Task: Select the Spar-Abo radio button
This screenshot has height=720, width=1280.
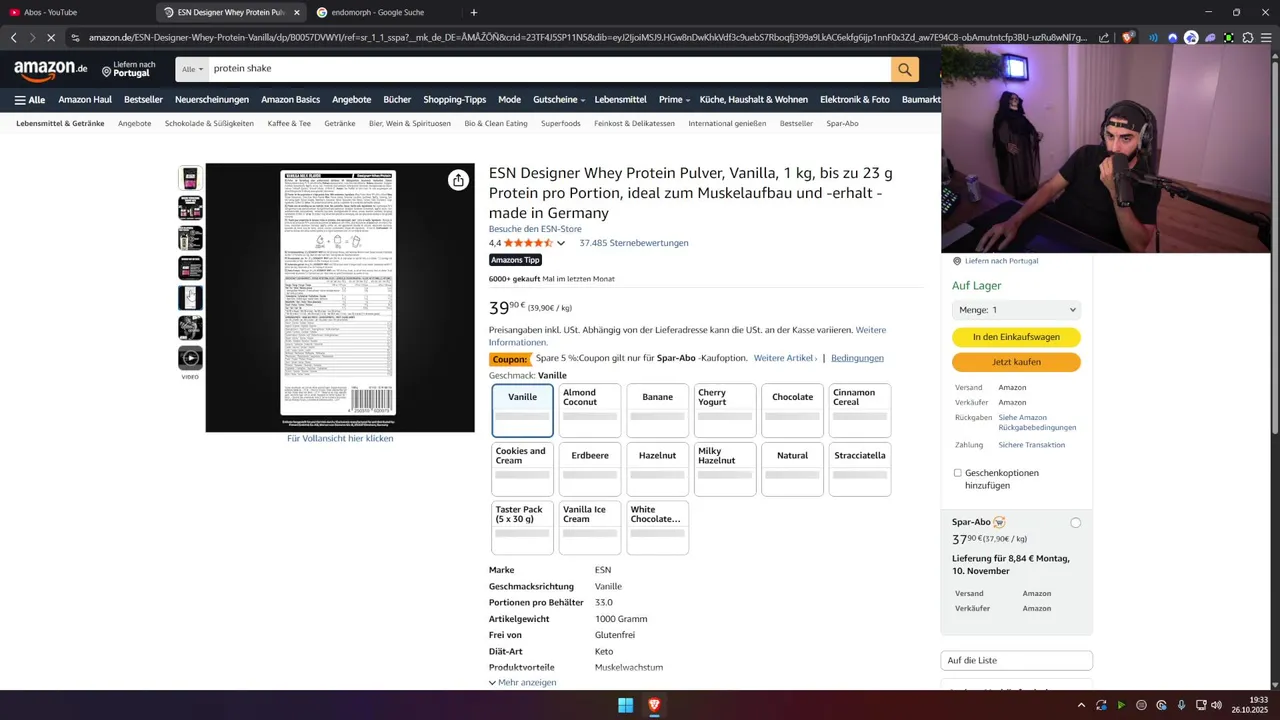Action: click(x=1075, y=523)
